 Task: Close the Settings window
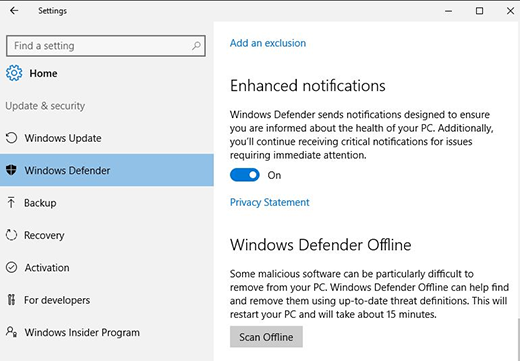tap(510, 11)
